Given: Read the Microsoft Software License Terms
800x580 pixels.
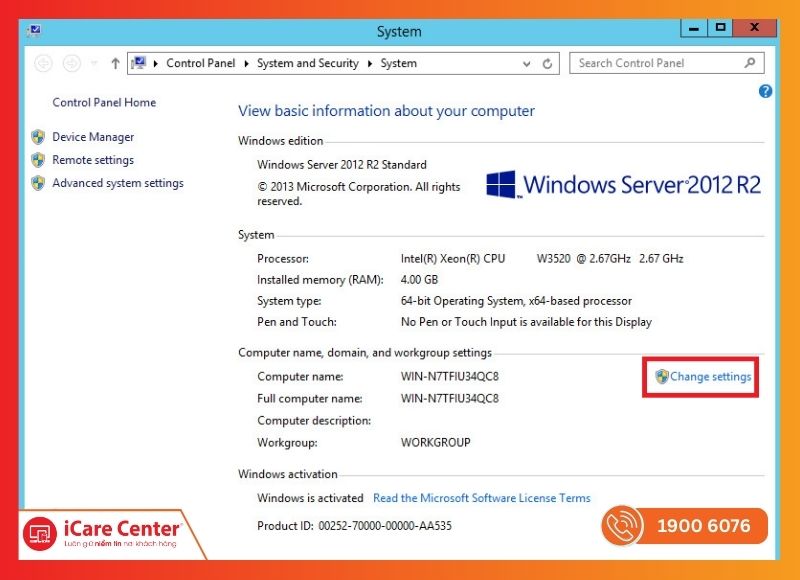Looking at the screenshot, I should point(482,498).
